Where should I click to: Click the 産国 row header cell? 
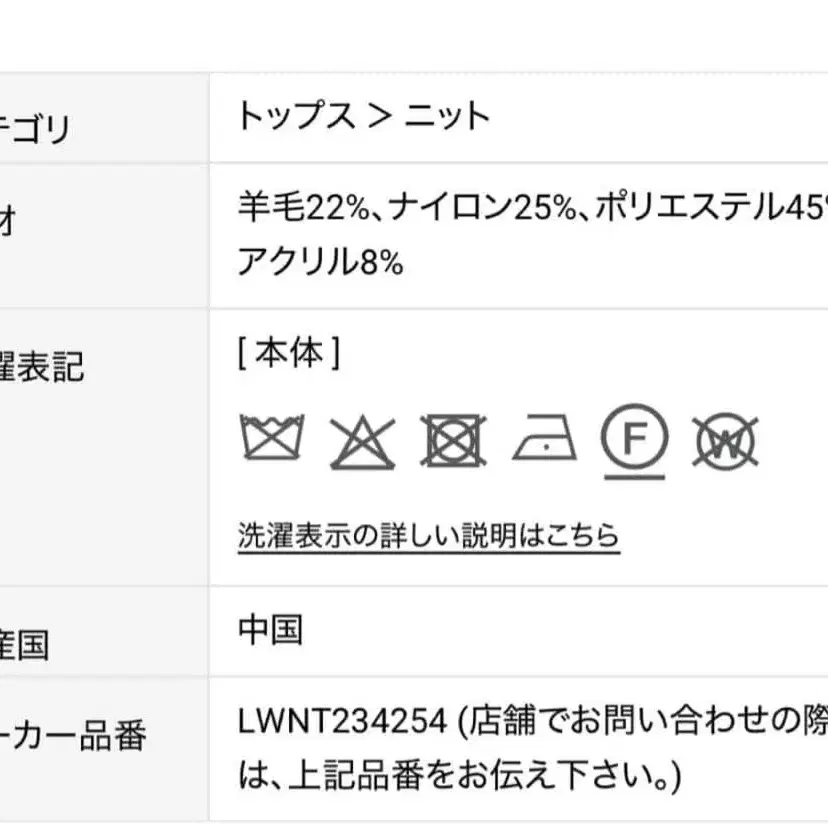coord(24,645)
